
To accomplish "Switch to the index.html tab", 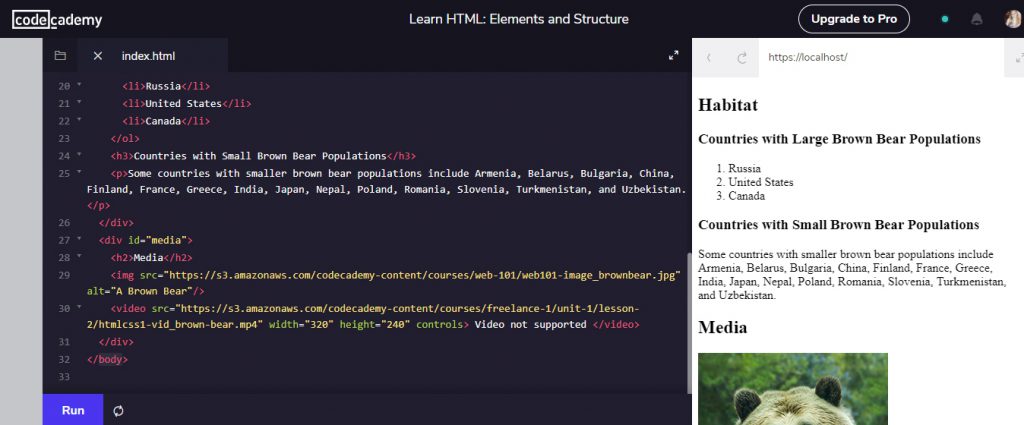I will point(148,56).
